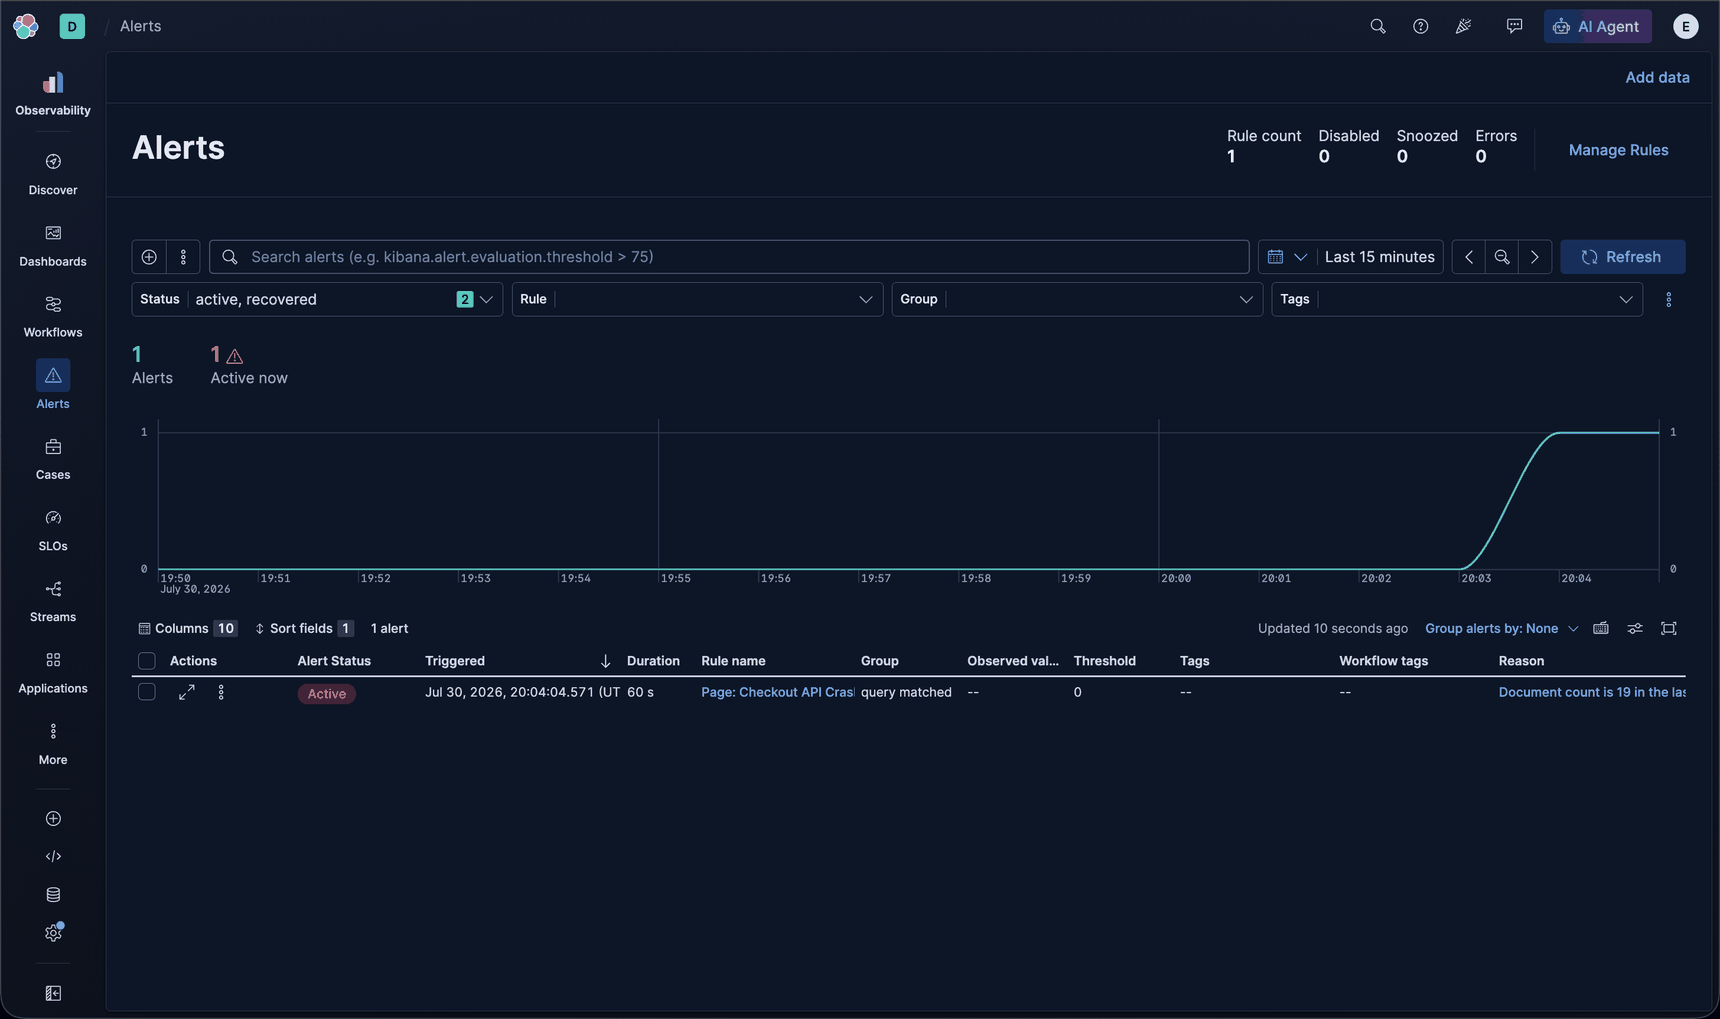Click the Page: Checkout API rule name link
Screen dimensions: 1720x1019
(x=777, y=692)
